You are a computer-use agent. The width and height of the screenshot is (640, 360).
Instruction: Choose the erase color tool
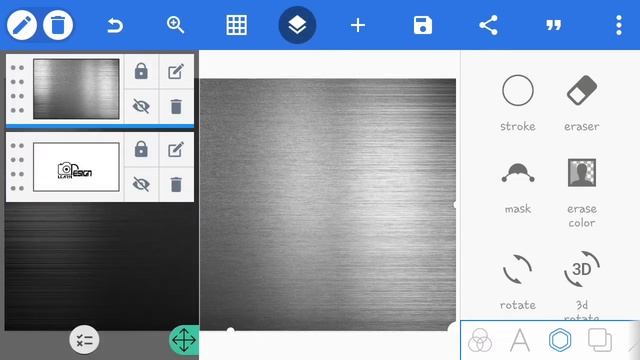582,173
